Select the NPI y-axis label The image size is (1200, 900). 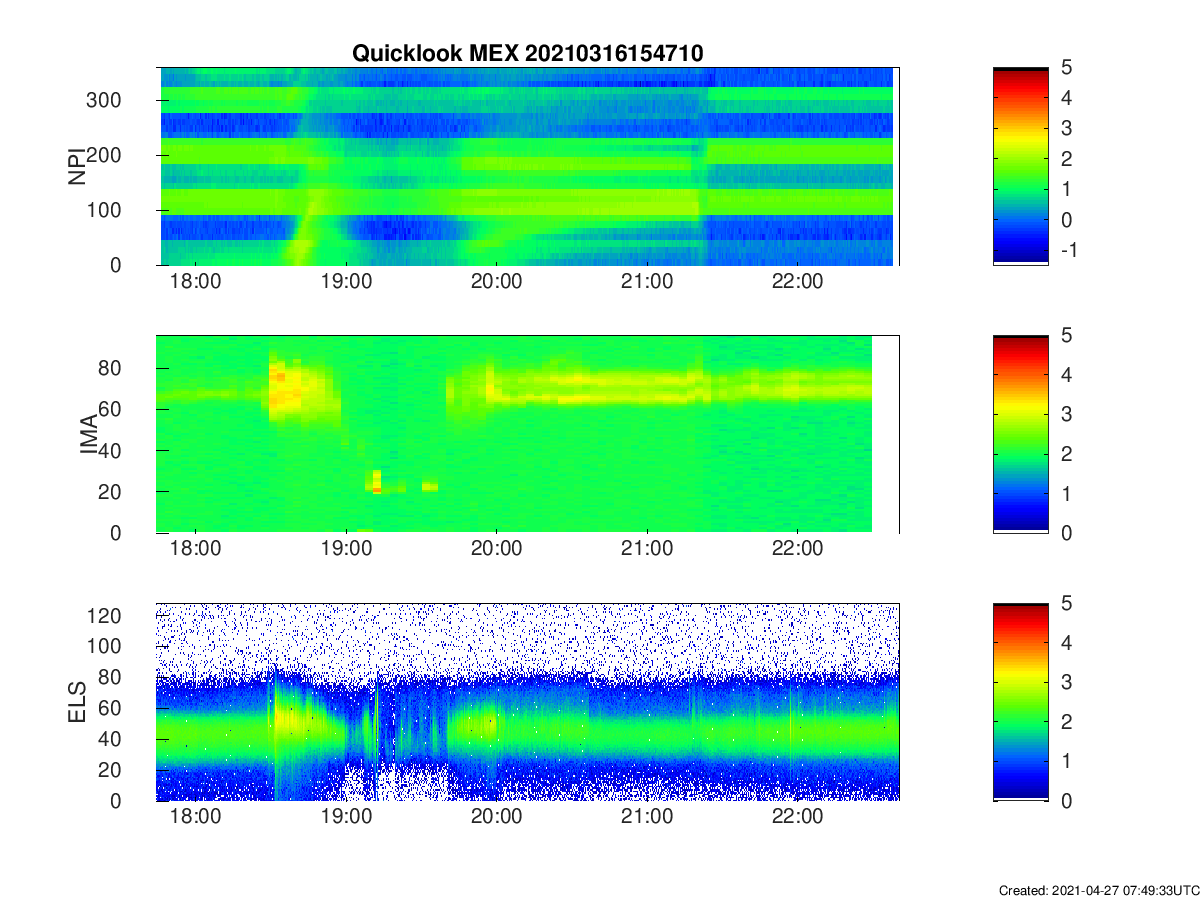tap(77, 166)
